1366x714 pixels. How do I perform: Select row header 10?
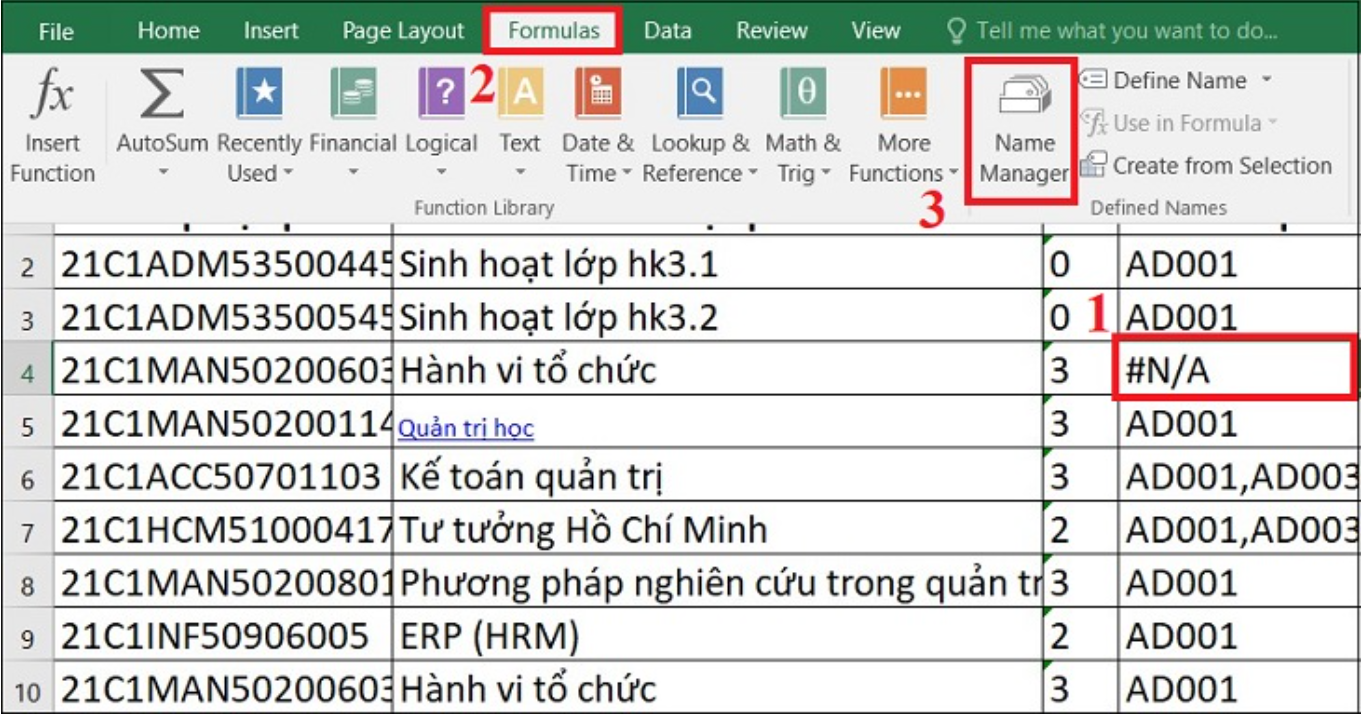coord(27,689)
